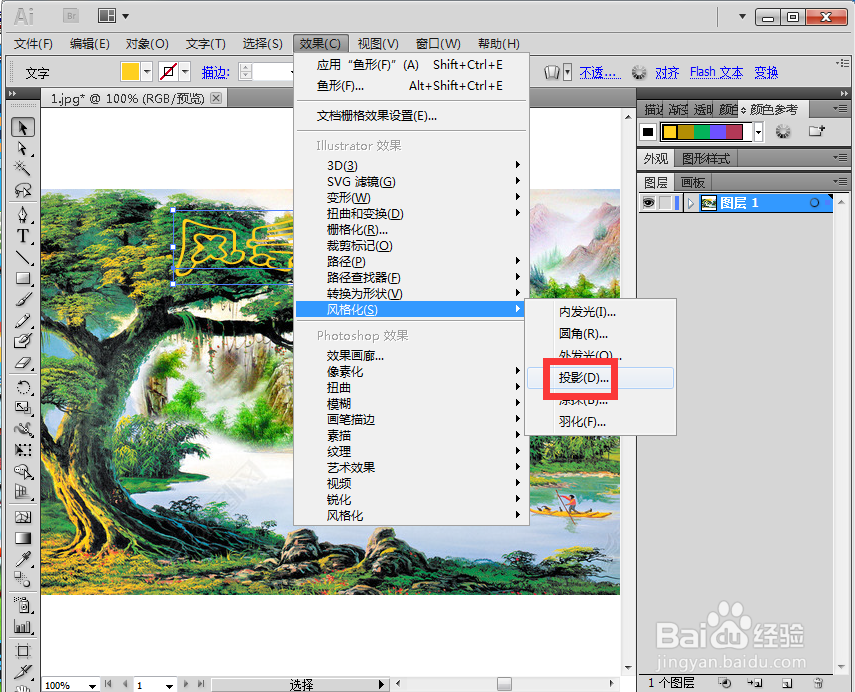The height and width of the screenshot is (692, 855).
Task: Open zoom level 100% dropdown
Action: [92, 685]
